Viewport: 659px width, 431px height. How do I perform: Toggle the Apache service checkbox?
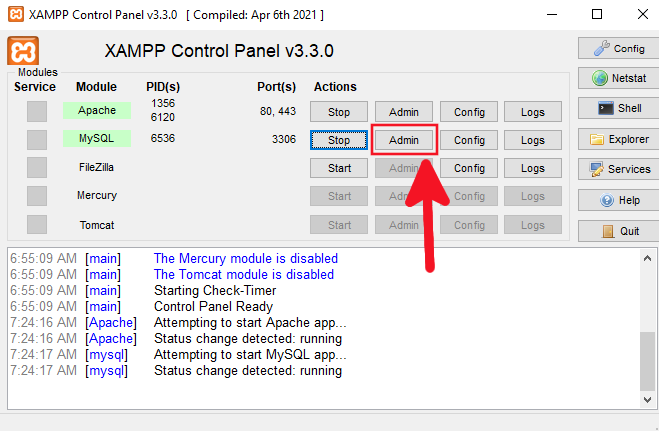[x=37, y=111]
